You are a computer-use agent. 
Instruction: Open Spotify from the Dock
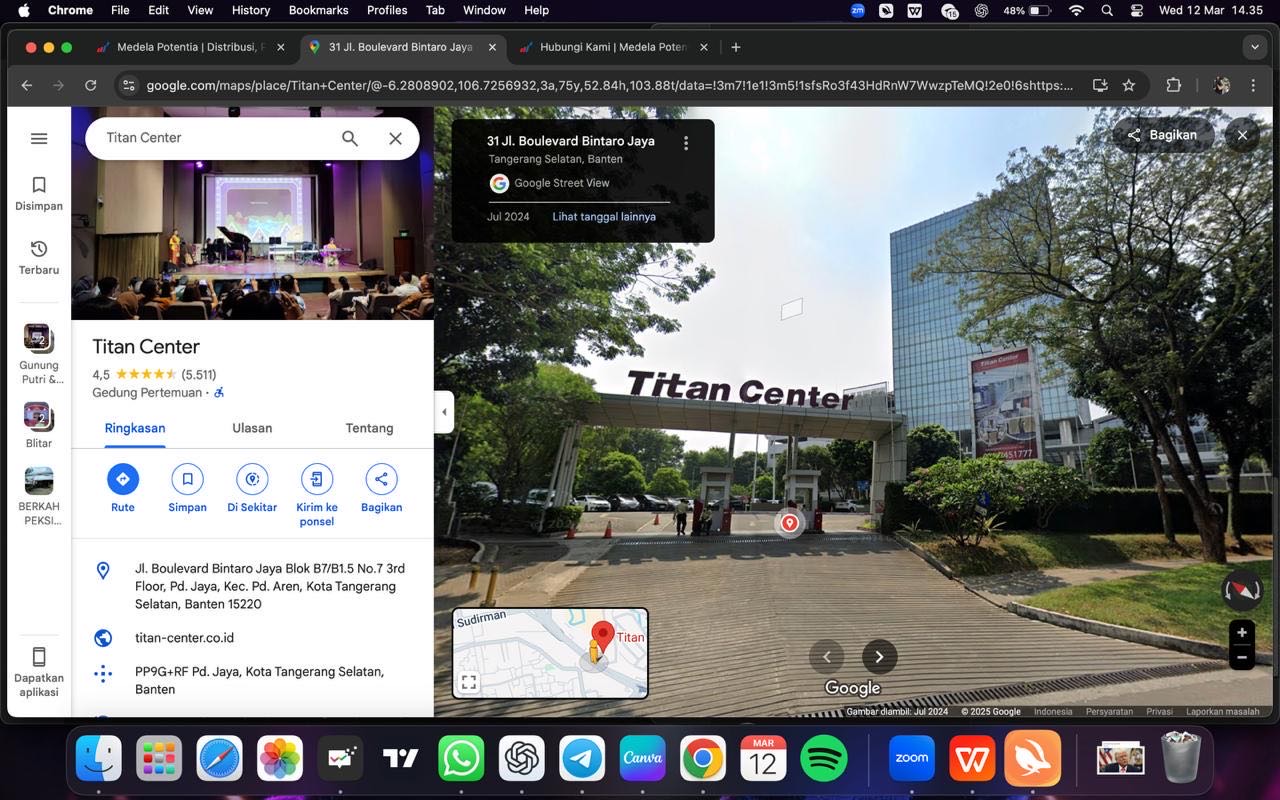(824, 759)
